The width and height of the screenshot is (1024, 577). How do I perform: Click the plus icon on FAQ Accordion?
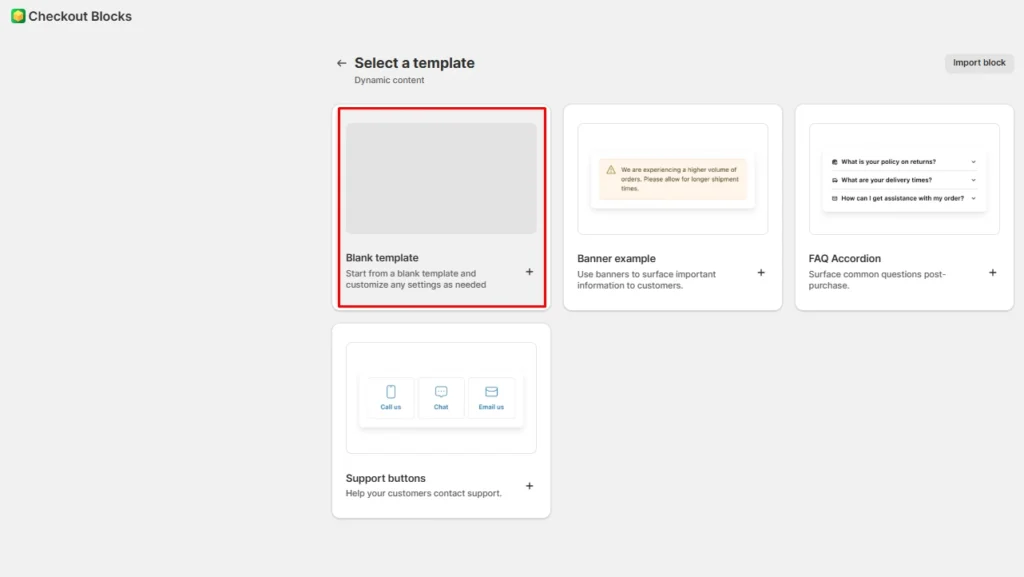tap(993, 272)
